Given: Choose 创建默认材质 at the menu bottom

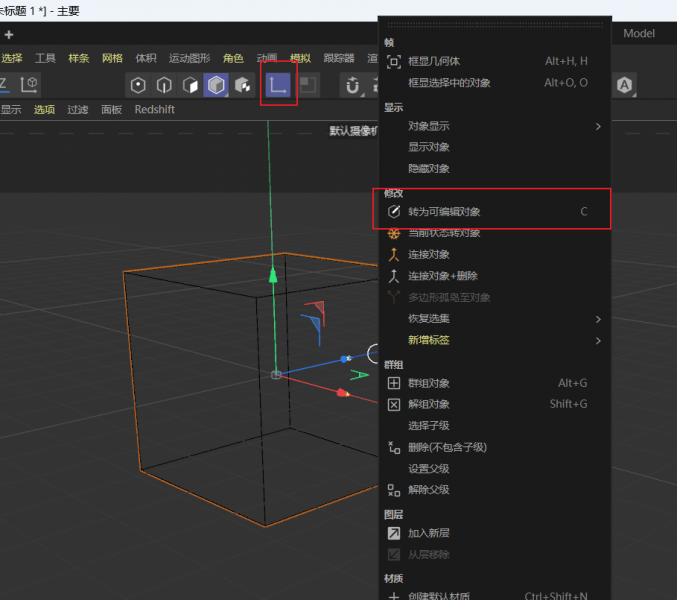Looking at the screenshot, I should pos(495,595).
